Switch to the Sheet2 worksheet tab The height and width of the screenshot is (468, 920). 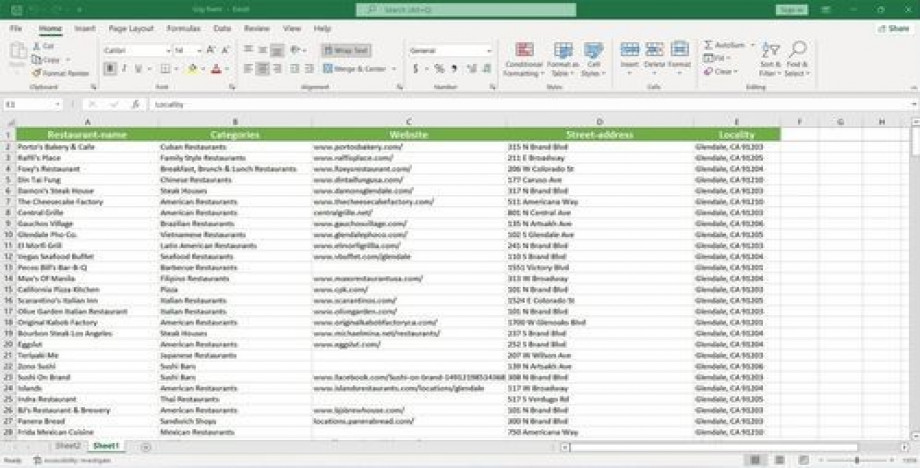coord(68,445)
